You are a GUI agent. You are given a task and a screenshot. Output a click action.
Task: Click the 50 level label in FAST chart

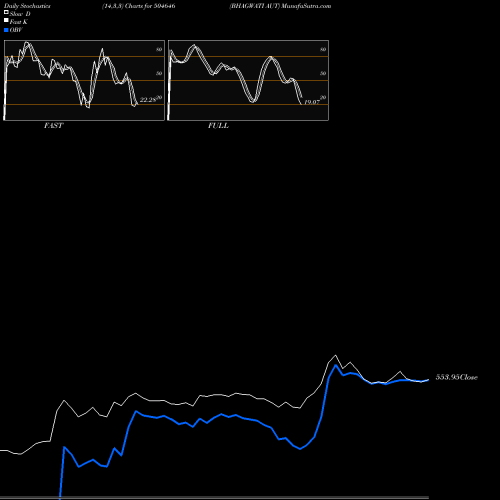pos(159,73)
